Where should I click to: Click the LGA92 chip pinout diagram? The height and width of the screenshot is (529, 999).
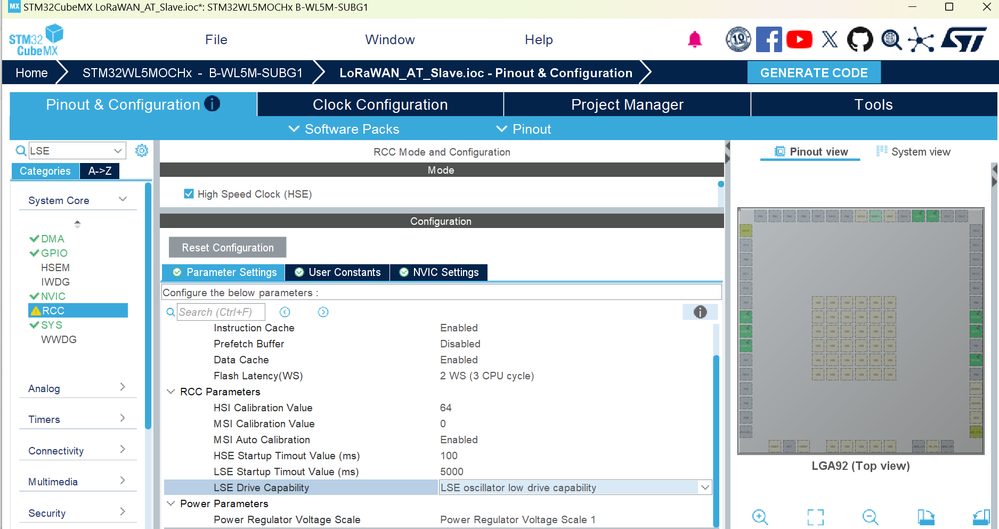coord(861,331)
